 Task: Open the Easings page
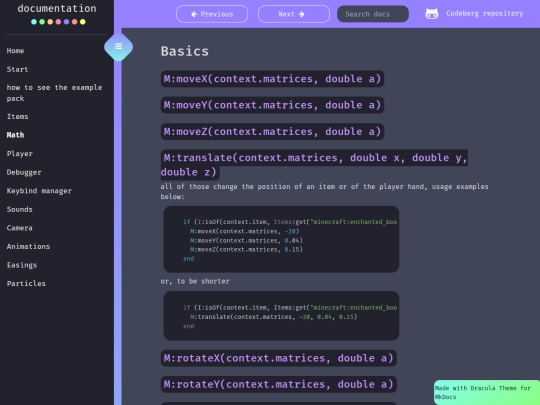click(x=22, y=265)
